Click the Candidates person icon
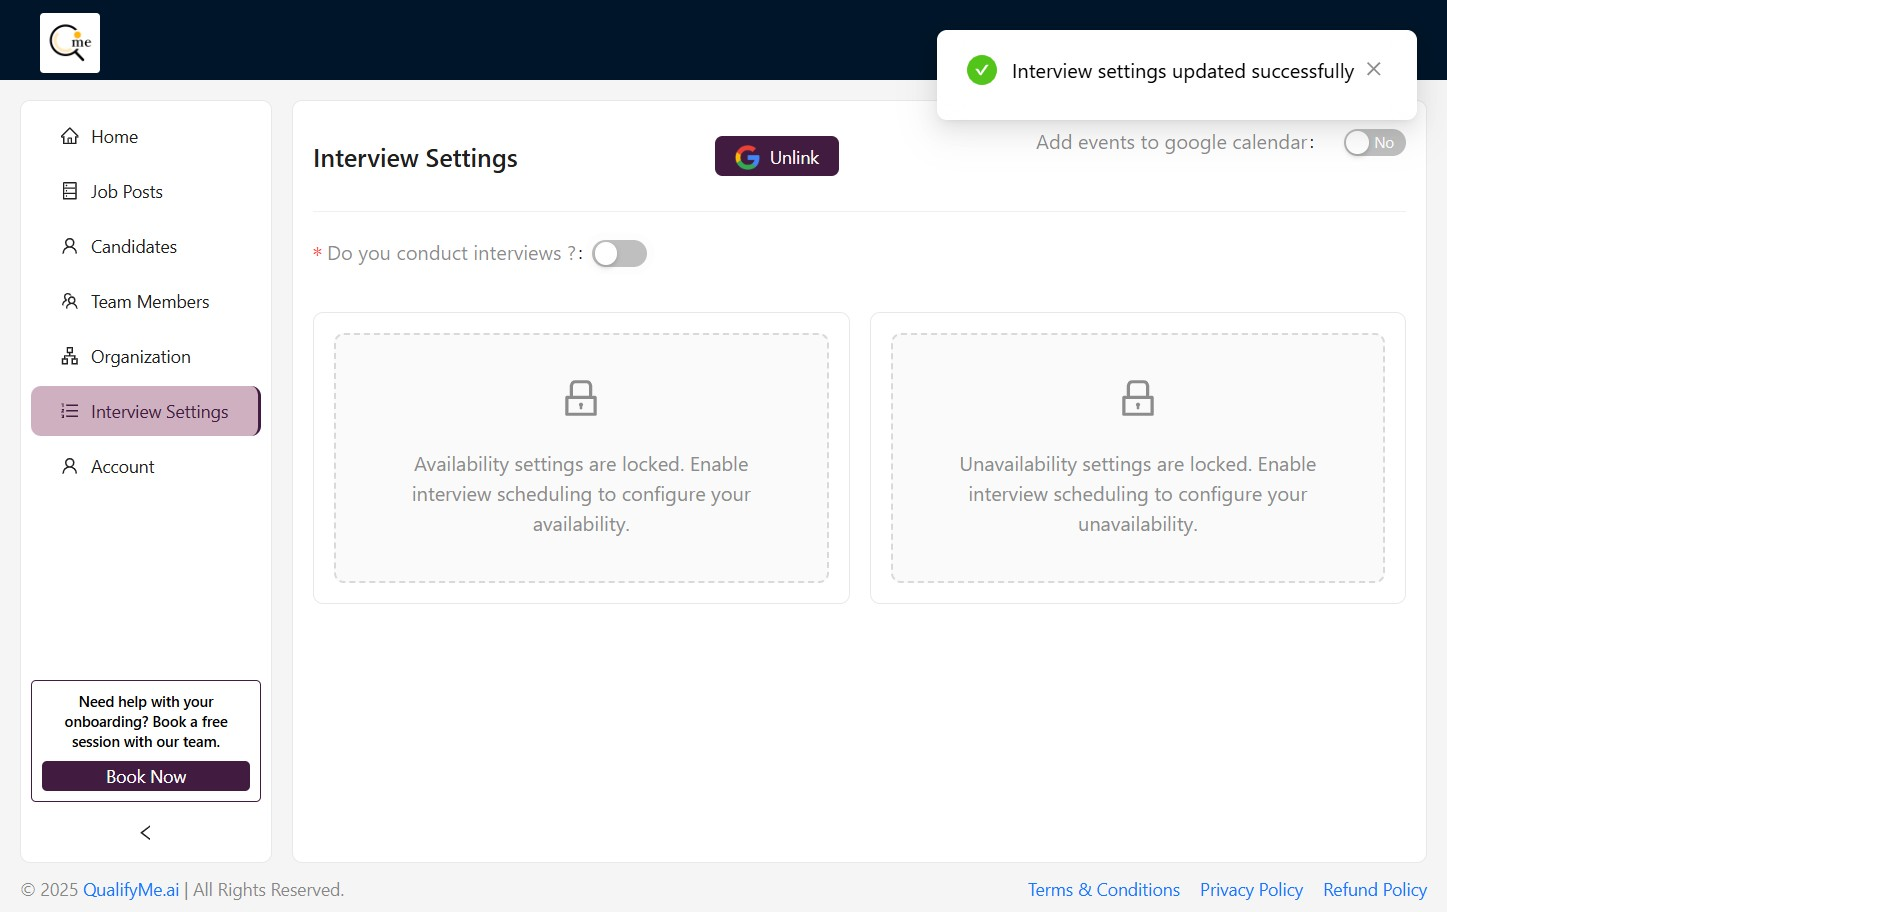 70,246
